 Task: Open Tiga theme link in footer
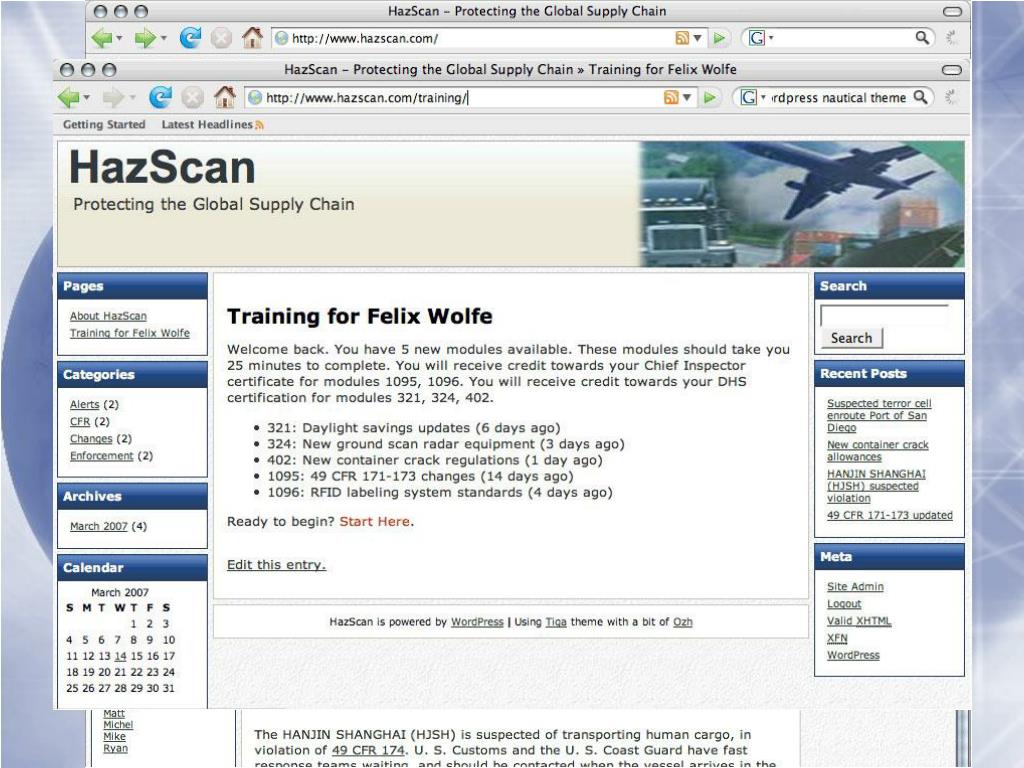tap(556, 622)
